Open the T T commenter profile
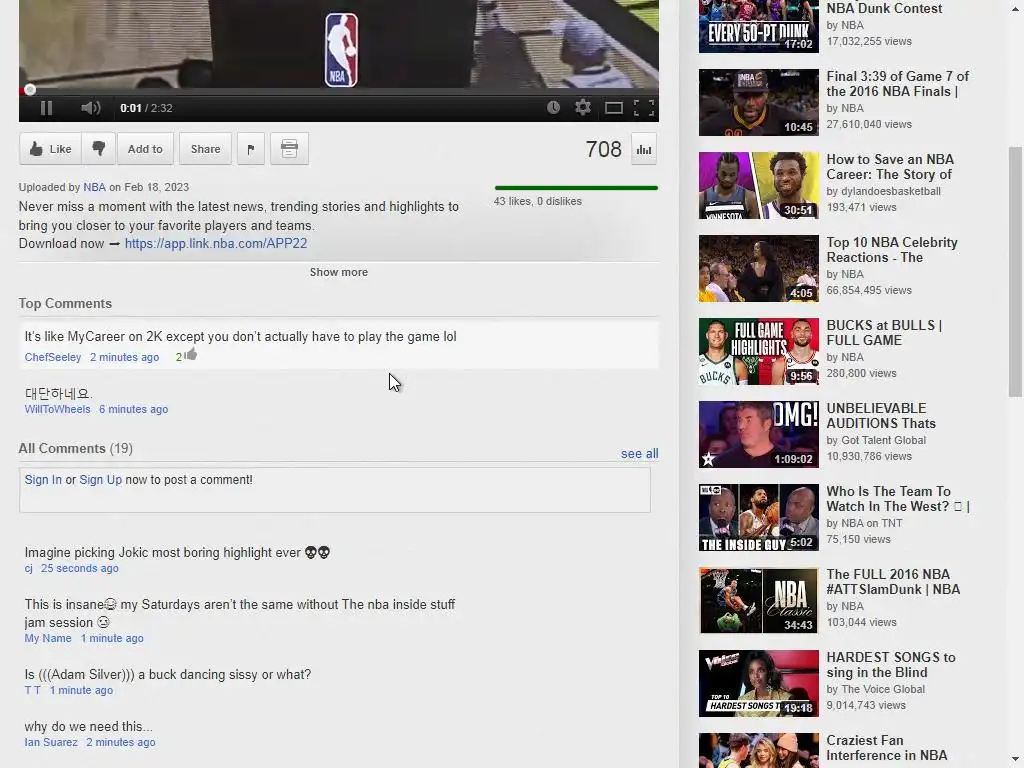 (x=33, y=690)
